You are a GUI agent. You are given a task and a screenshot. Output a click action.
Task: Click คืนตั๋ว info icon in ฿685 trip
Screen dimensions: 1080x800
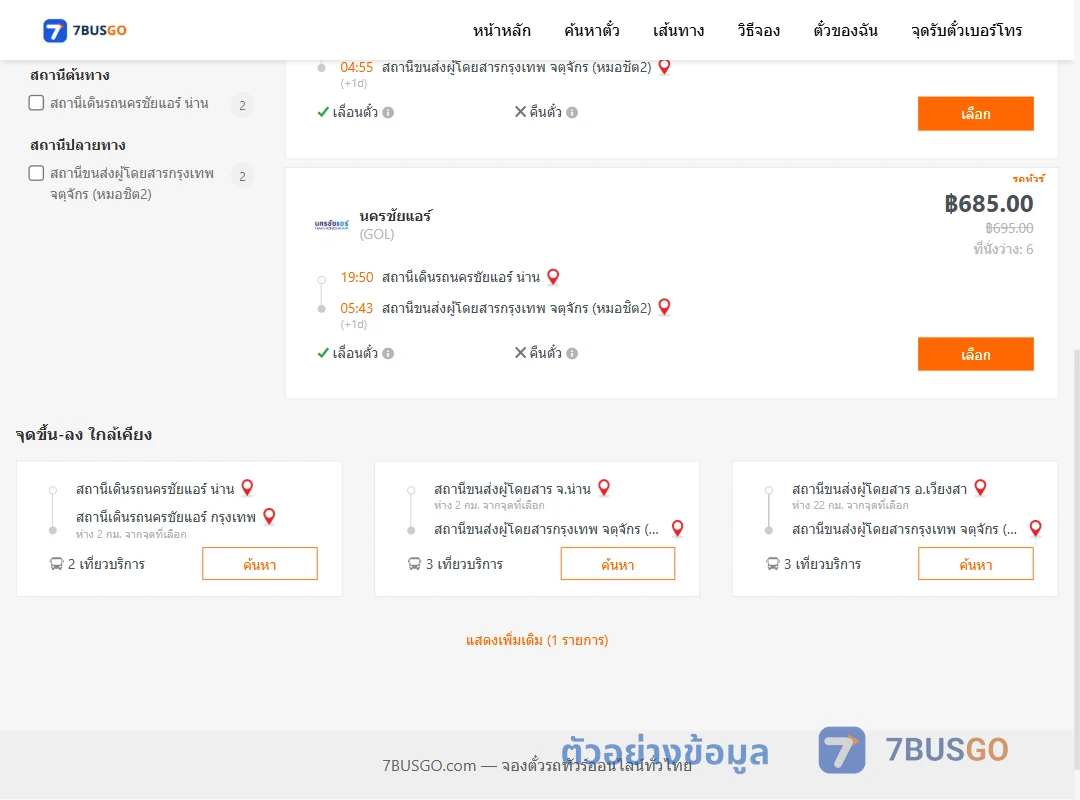point(572,353)
